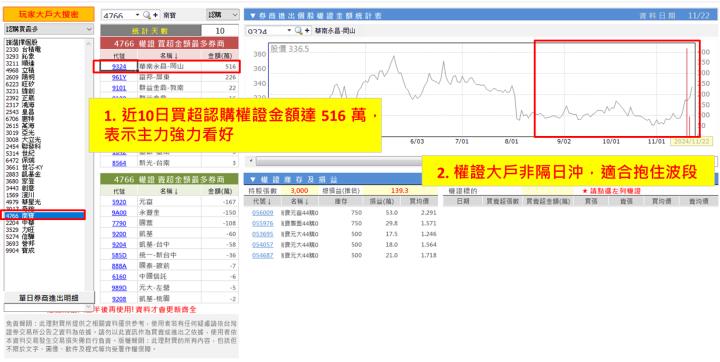720x362 pixels.
Task: Click the horizontal scrollbar thumb below the chart
Action: pos(339,161)
